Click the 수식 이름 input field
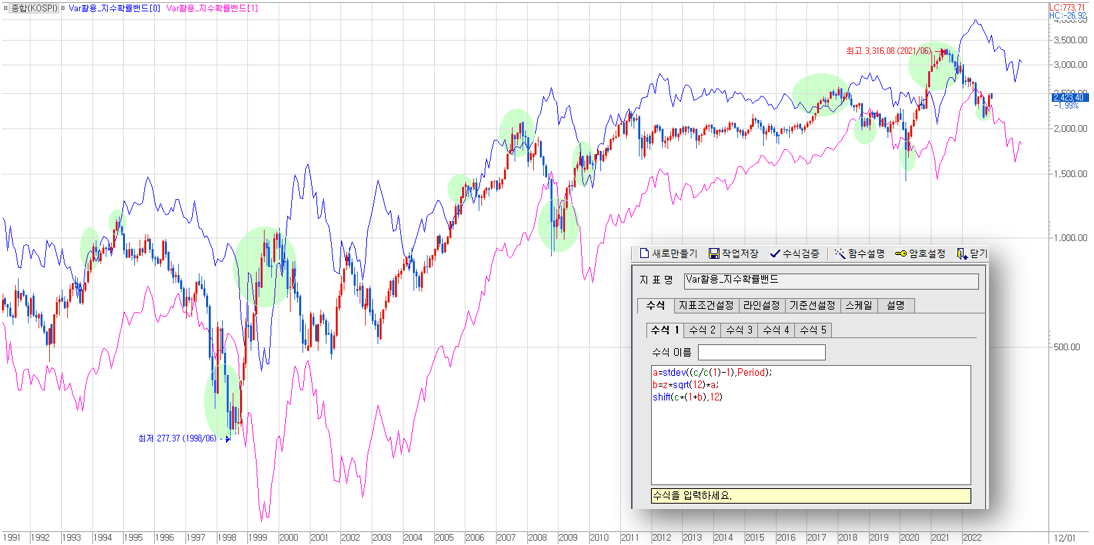The width and height of the screenshot is (1094, 545). [x=761, y=352]
